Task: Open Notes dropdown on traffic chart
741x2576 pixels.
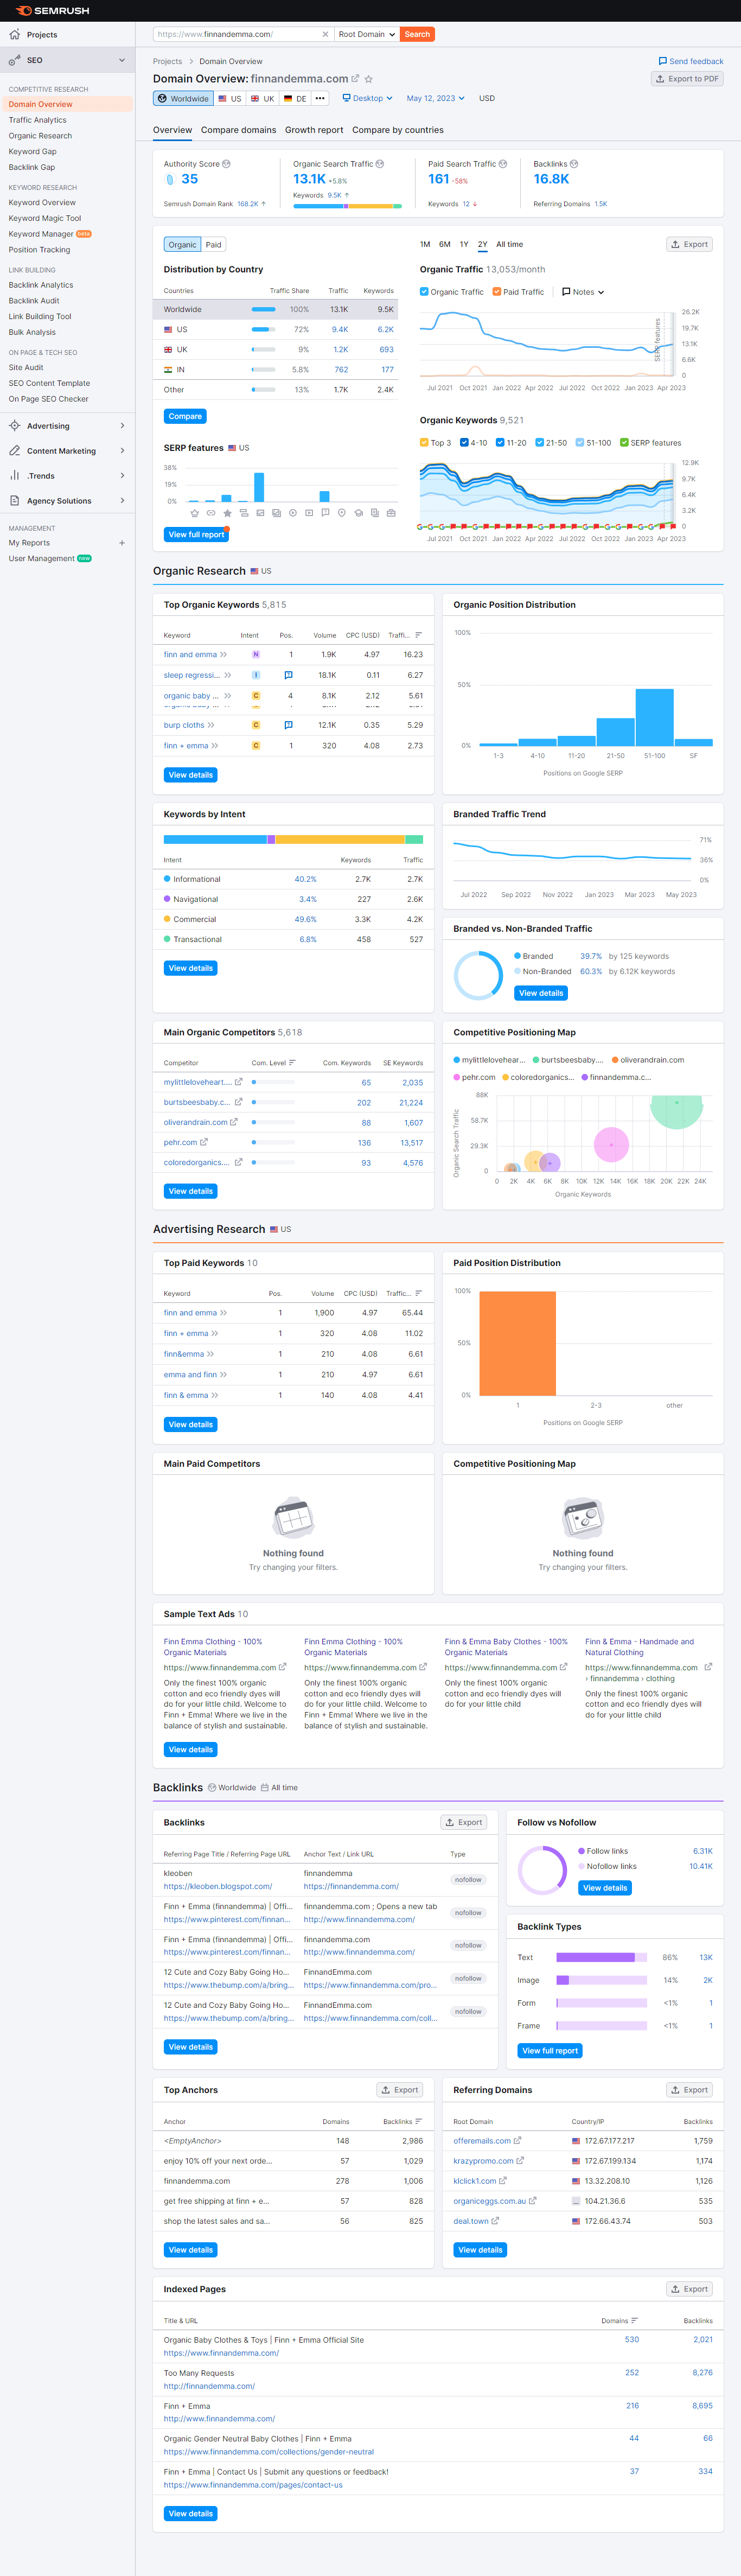Action: (x=583, y=292)
